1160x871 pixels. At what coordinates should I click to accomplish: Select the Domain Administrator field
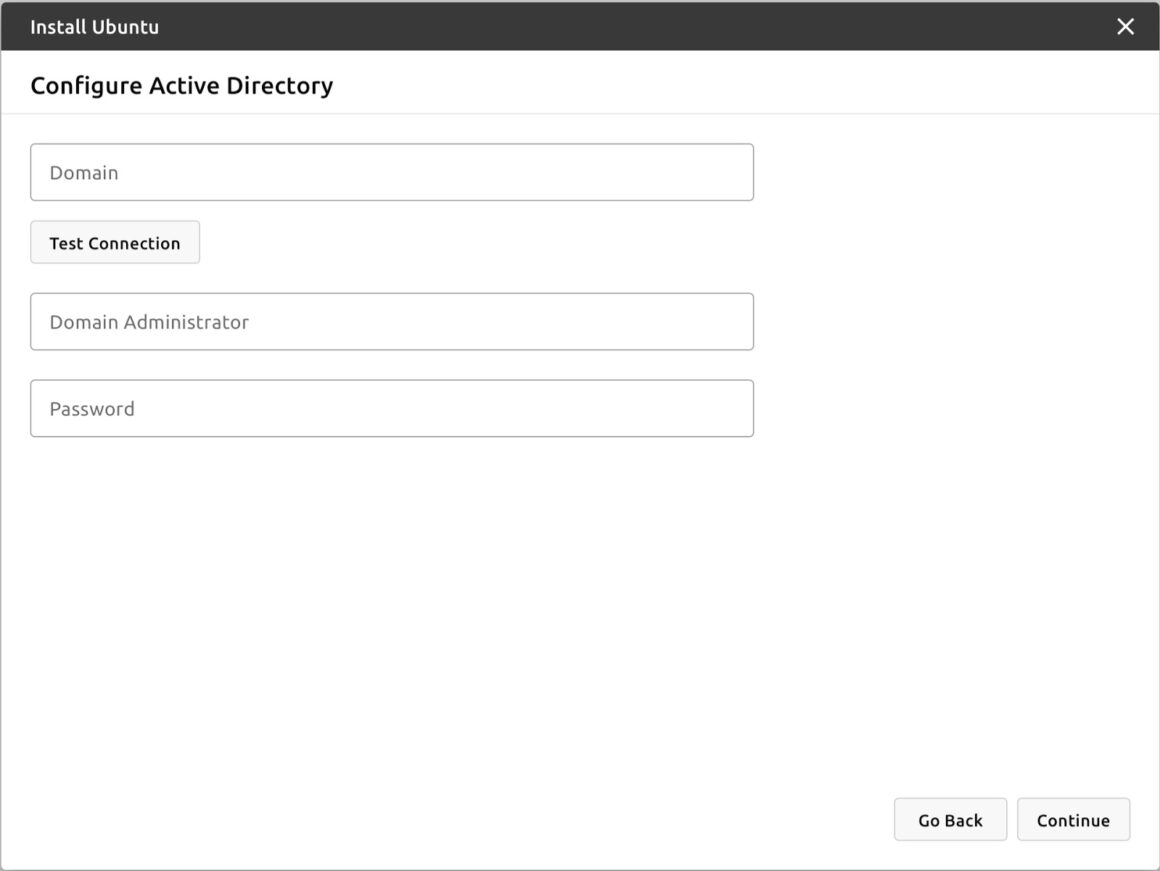[x=392, y=322]
